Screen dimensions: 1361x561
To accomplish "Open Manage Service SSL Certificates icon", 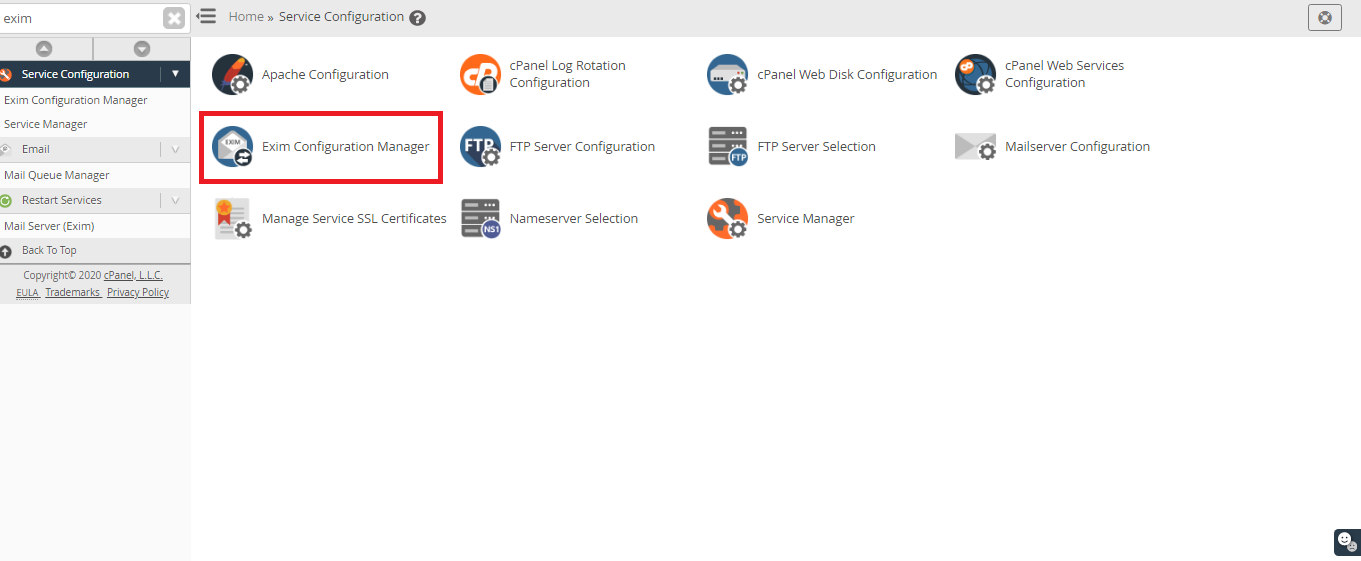I will pyautogui.click(x=233, y=219).
